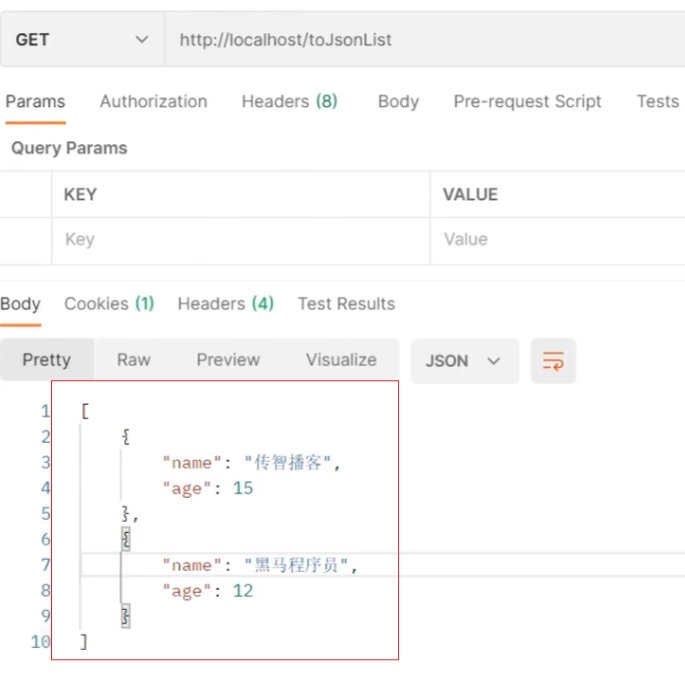Open the Pre-request Script tab
The height and width of the screenshot is (676, 685).
click(x=527, y=101)
